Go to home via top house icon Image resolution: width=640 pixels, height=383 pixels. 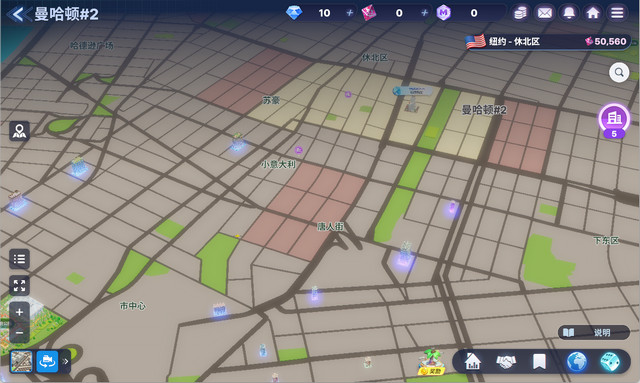593,13
